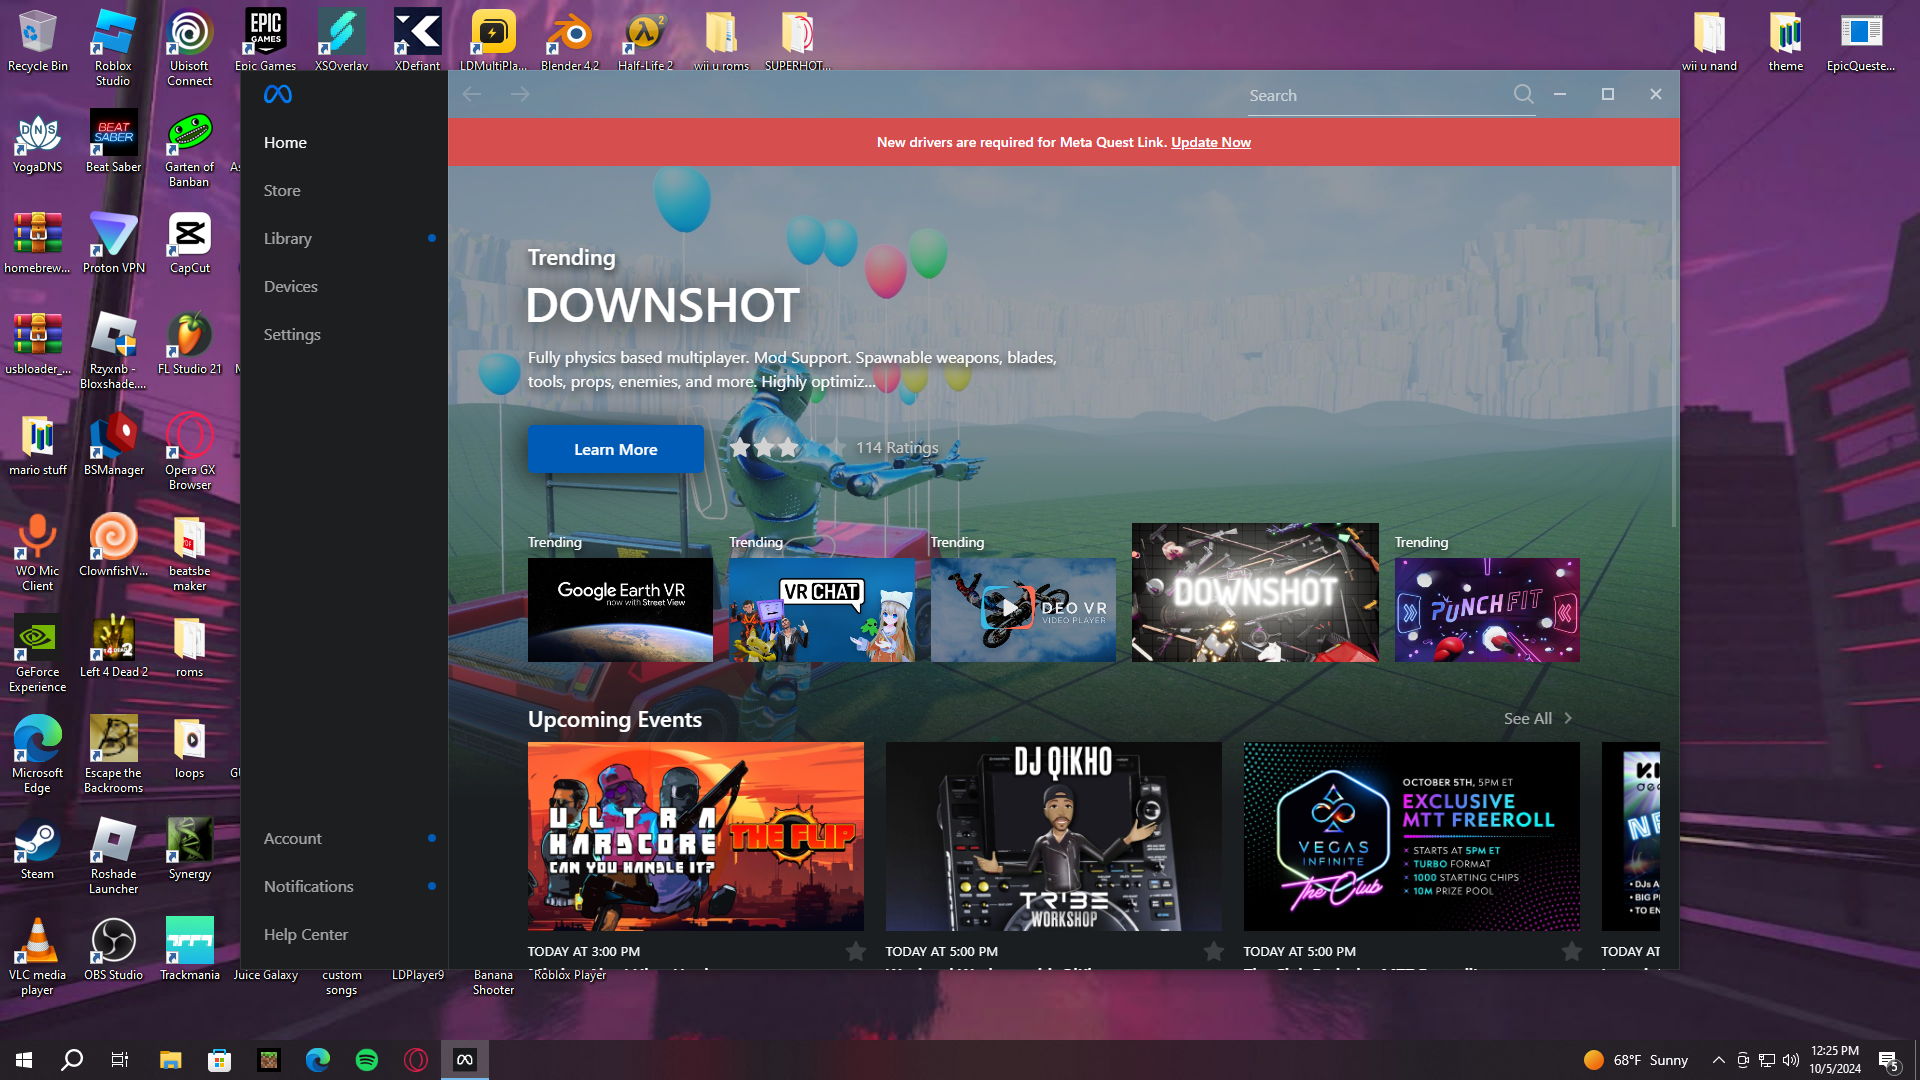Star the Ultra Hardcore event
1920x1080 pixels.
[856, 951]
